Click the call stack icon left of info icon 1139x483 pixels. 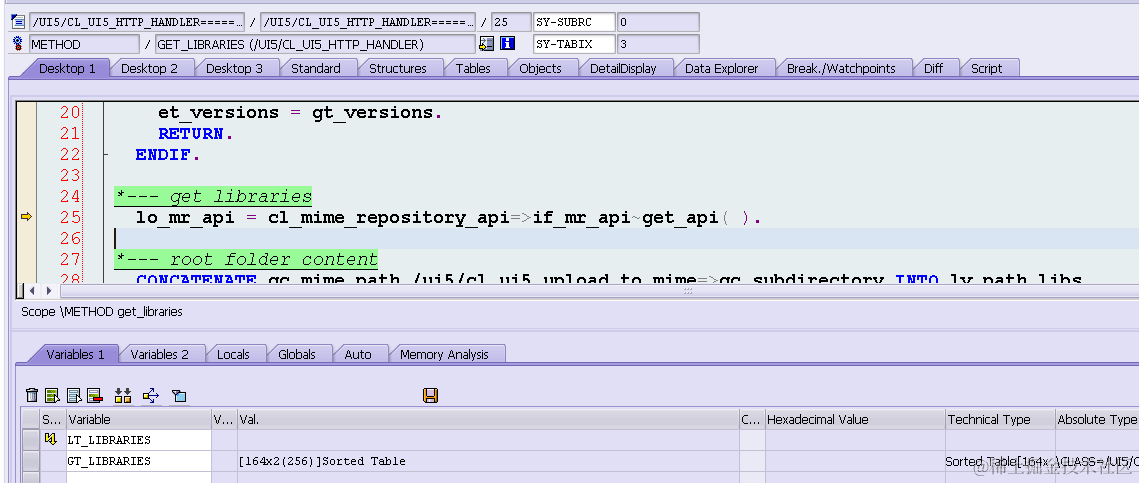click(487, 44)
